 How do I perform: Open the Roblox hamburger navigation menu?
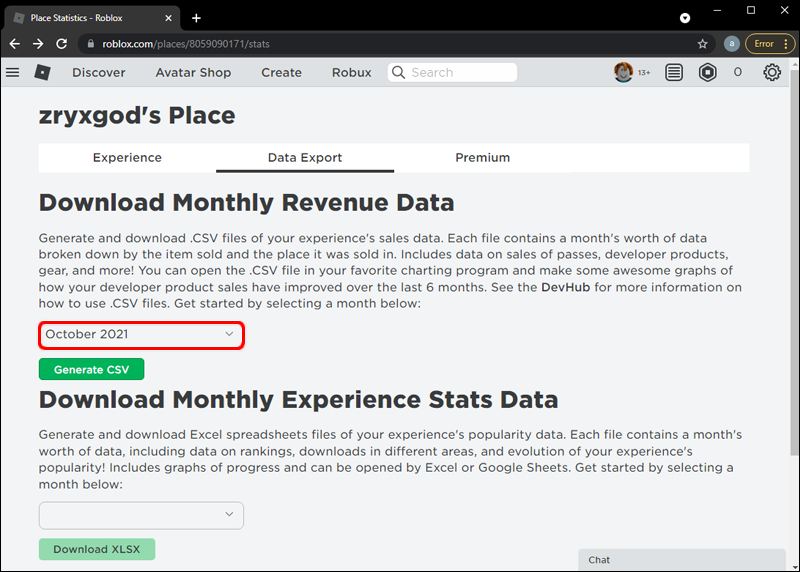[13, 72]
